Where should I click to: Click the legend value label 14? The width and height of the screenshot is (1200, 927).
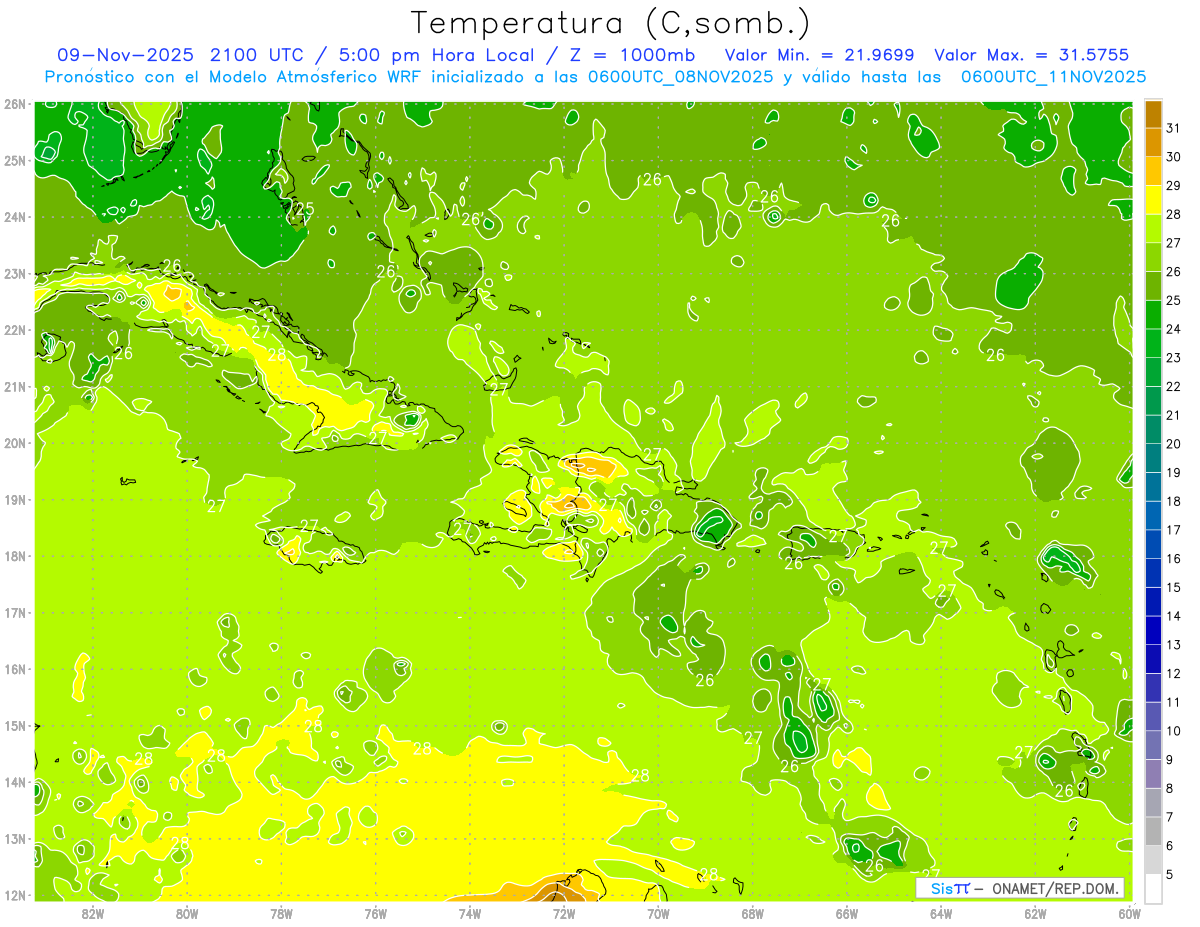pos(1173,616)
